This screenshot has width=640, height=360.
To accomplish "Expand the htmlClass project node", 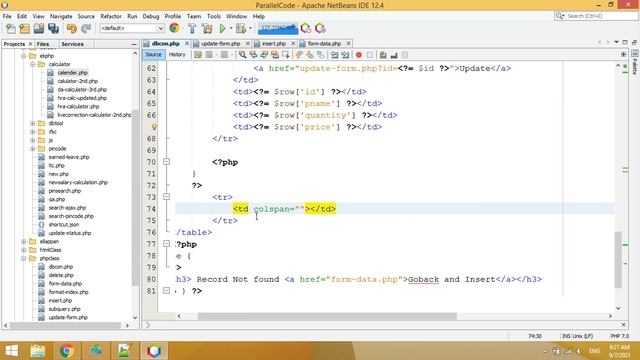I will point(24,250).
